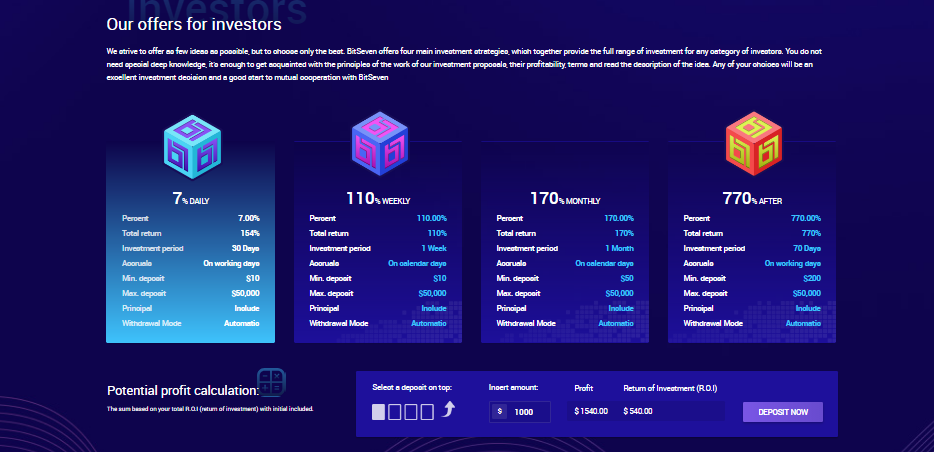
Task: Click "On working days" in the 770% plan
Action: [793, 263]
